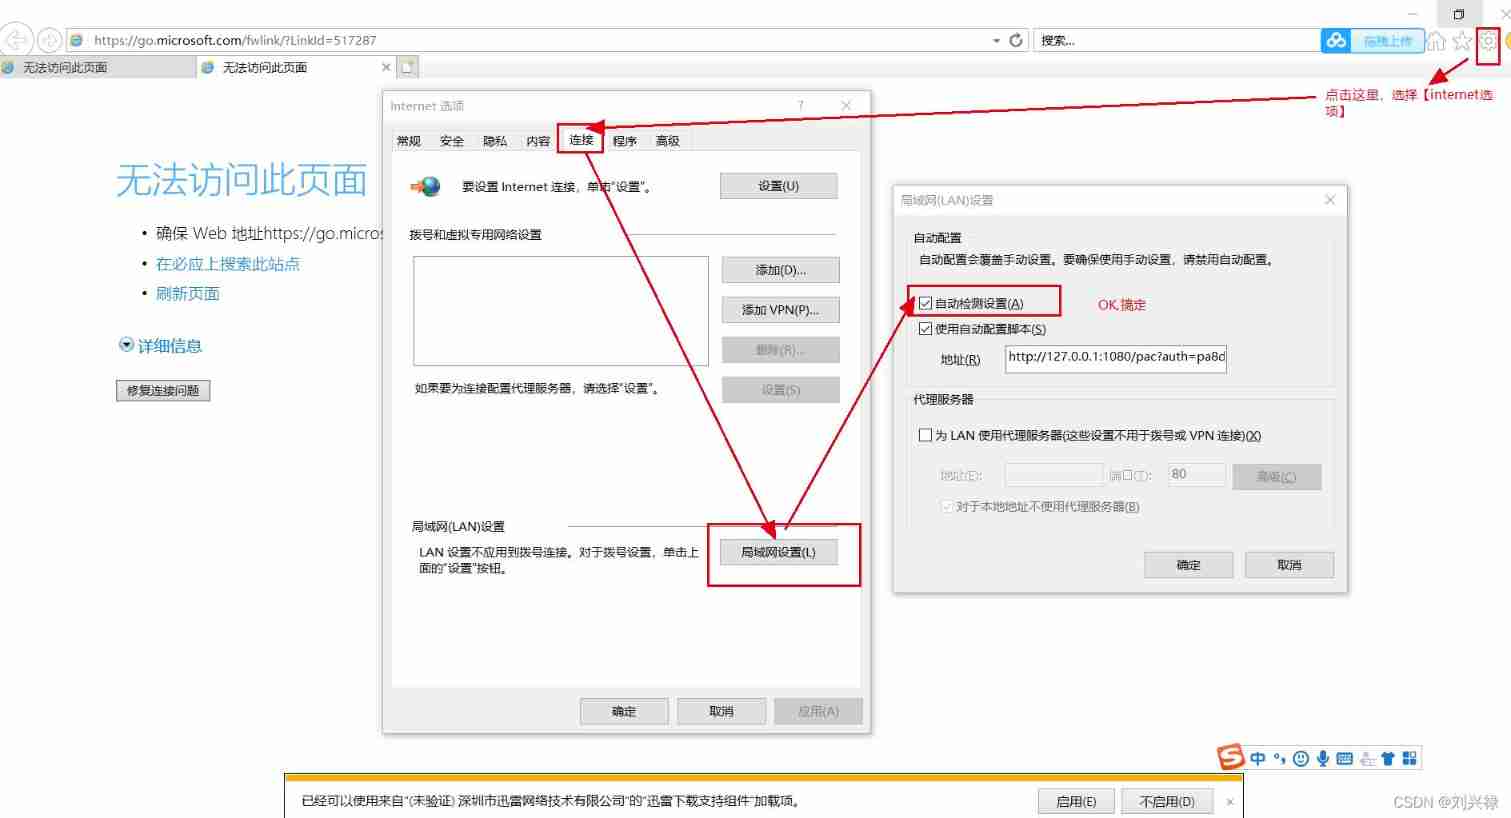Click the PAC script 地址(R) input field

pyautogui.click(x=1114, y=358)
